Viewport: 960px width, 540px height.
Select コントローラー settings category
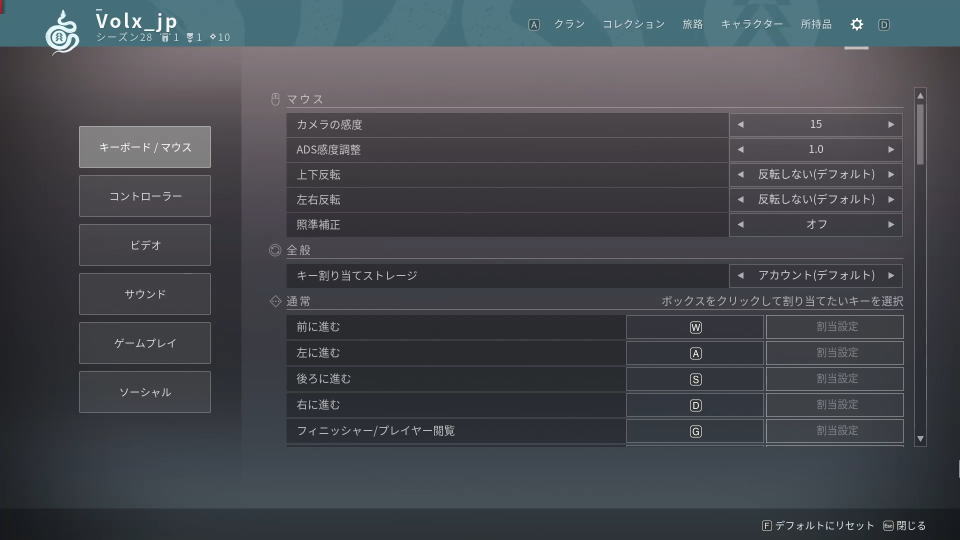[x=145, y=196]
